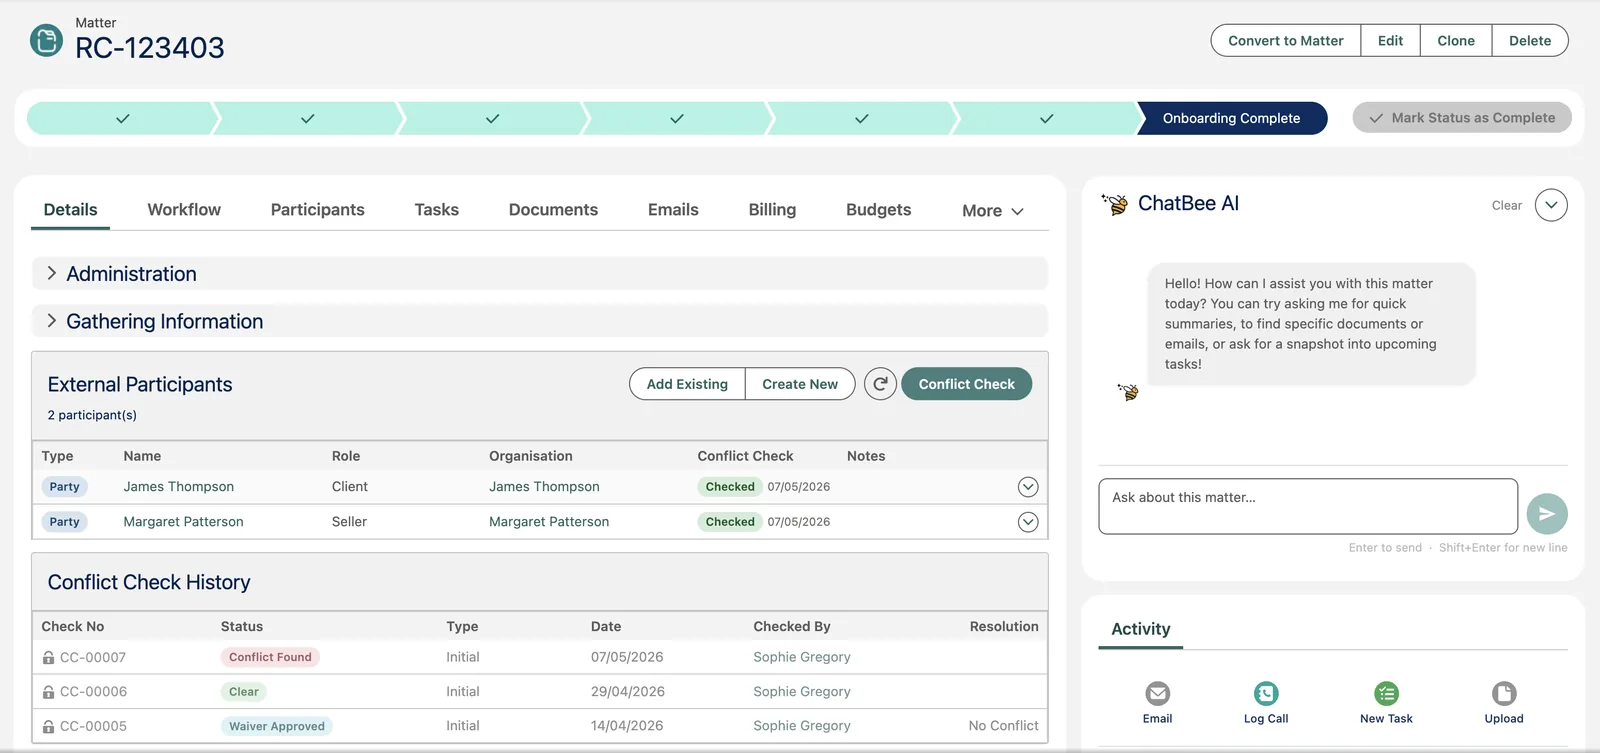Image resolution: width=1600 pixels, height=753 pixels.
Task: Select the Onboarding Complete stage
Action: point(1232,118)
